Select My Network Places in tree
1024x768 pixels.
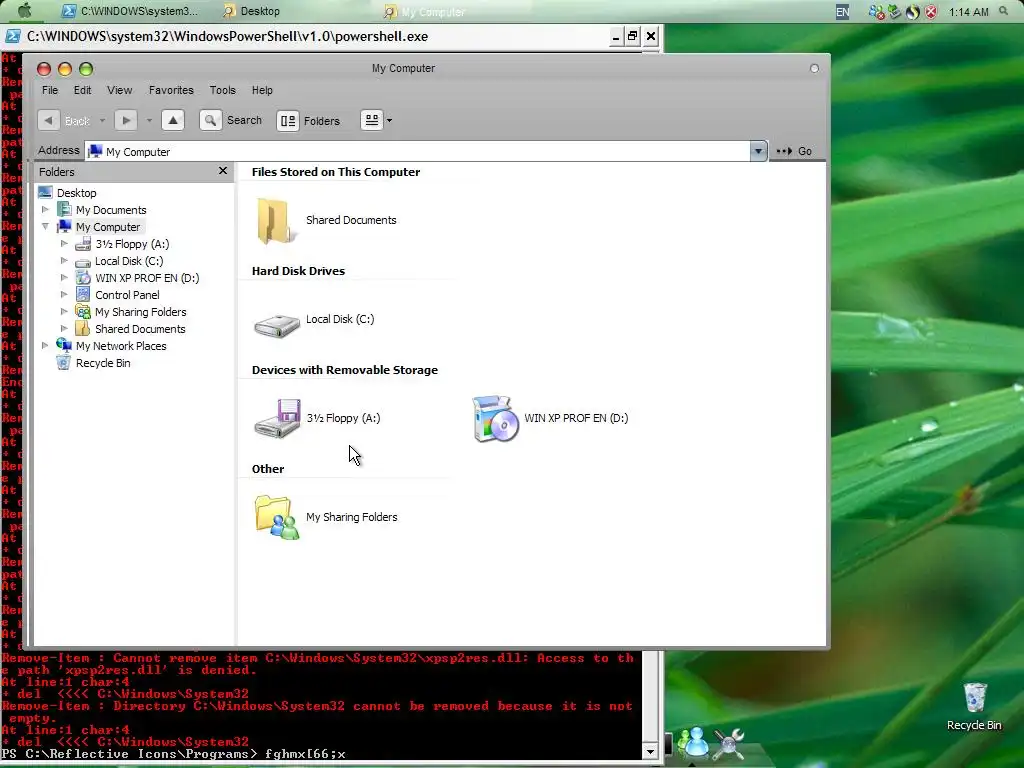point(121,345)
